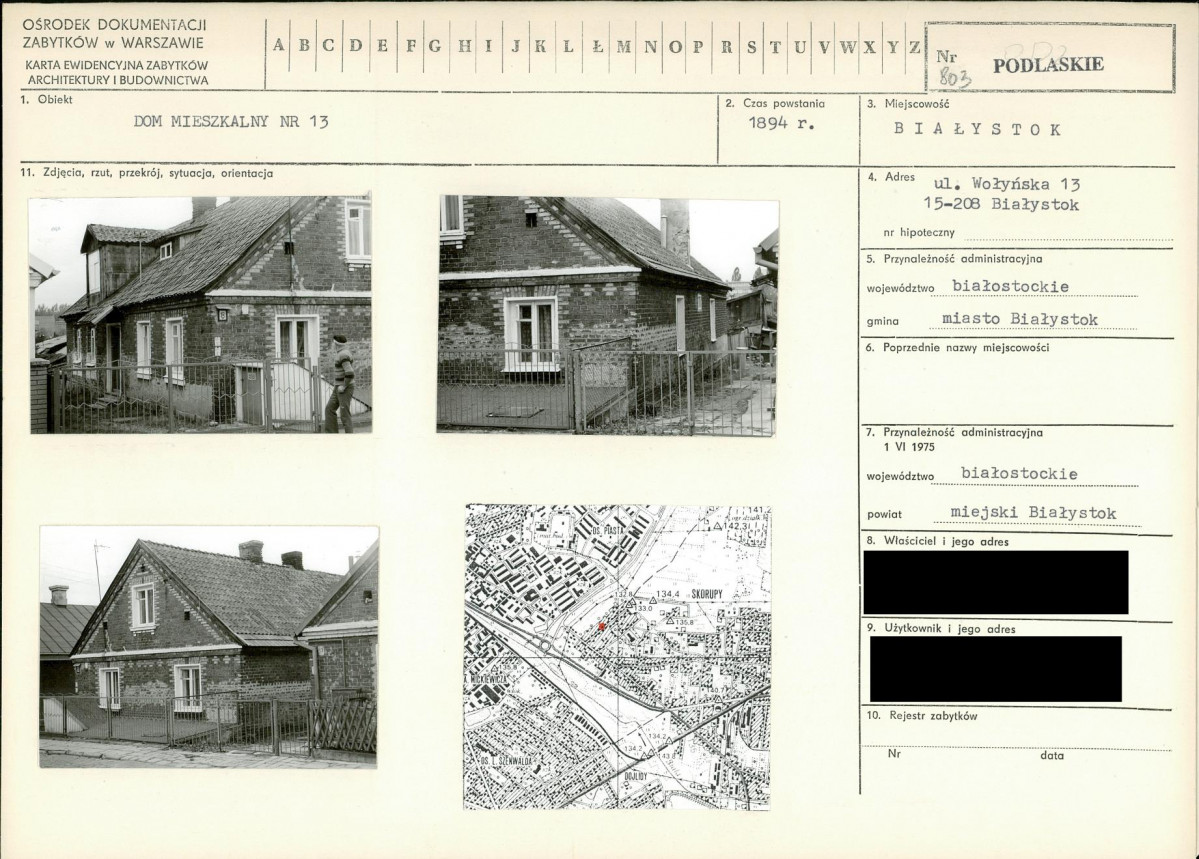Click the gmina value miasto Białystok
This screenshot has width=1199, height=859.
pyautogui.click(x=1020, y=320)
